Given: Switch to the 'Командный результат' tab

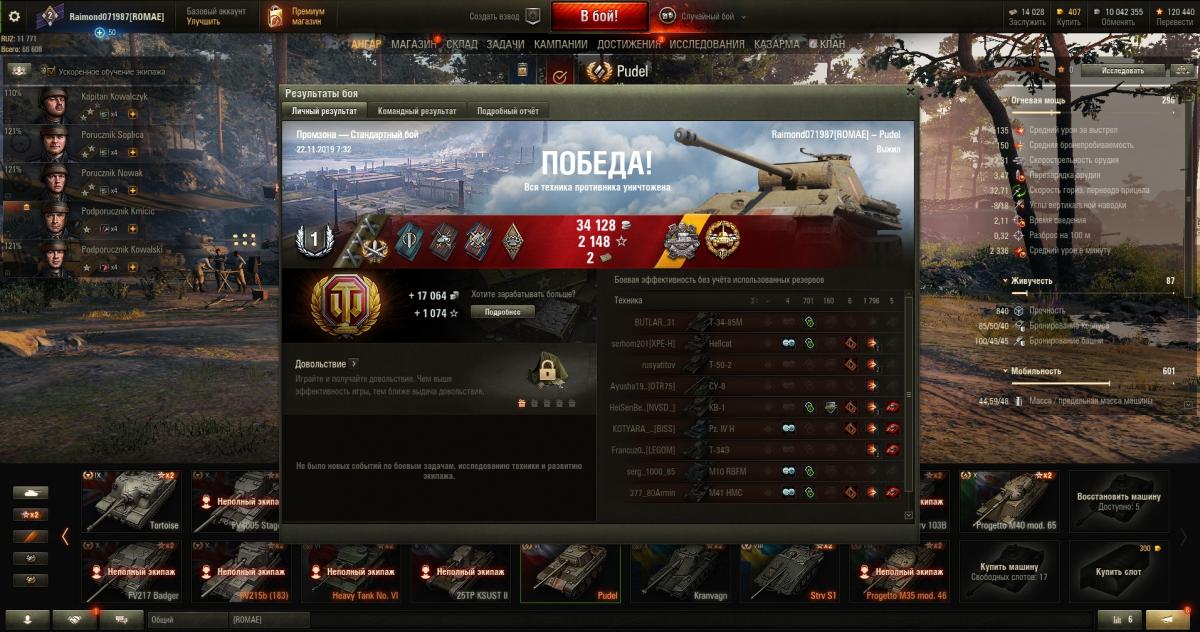Looking at the screenshot, I should pos(418,111).
